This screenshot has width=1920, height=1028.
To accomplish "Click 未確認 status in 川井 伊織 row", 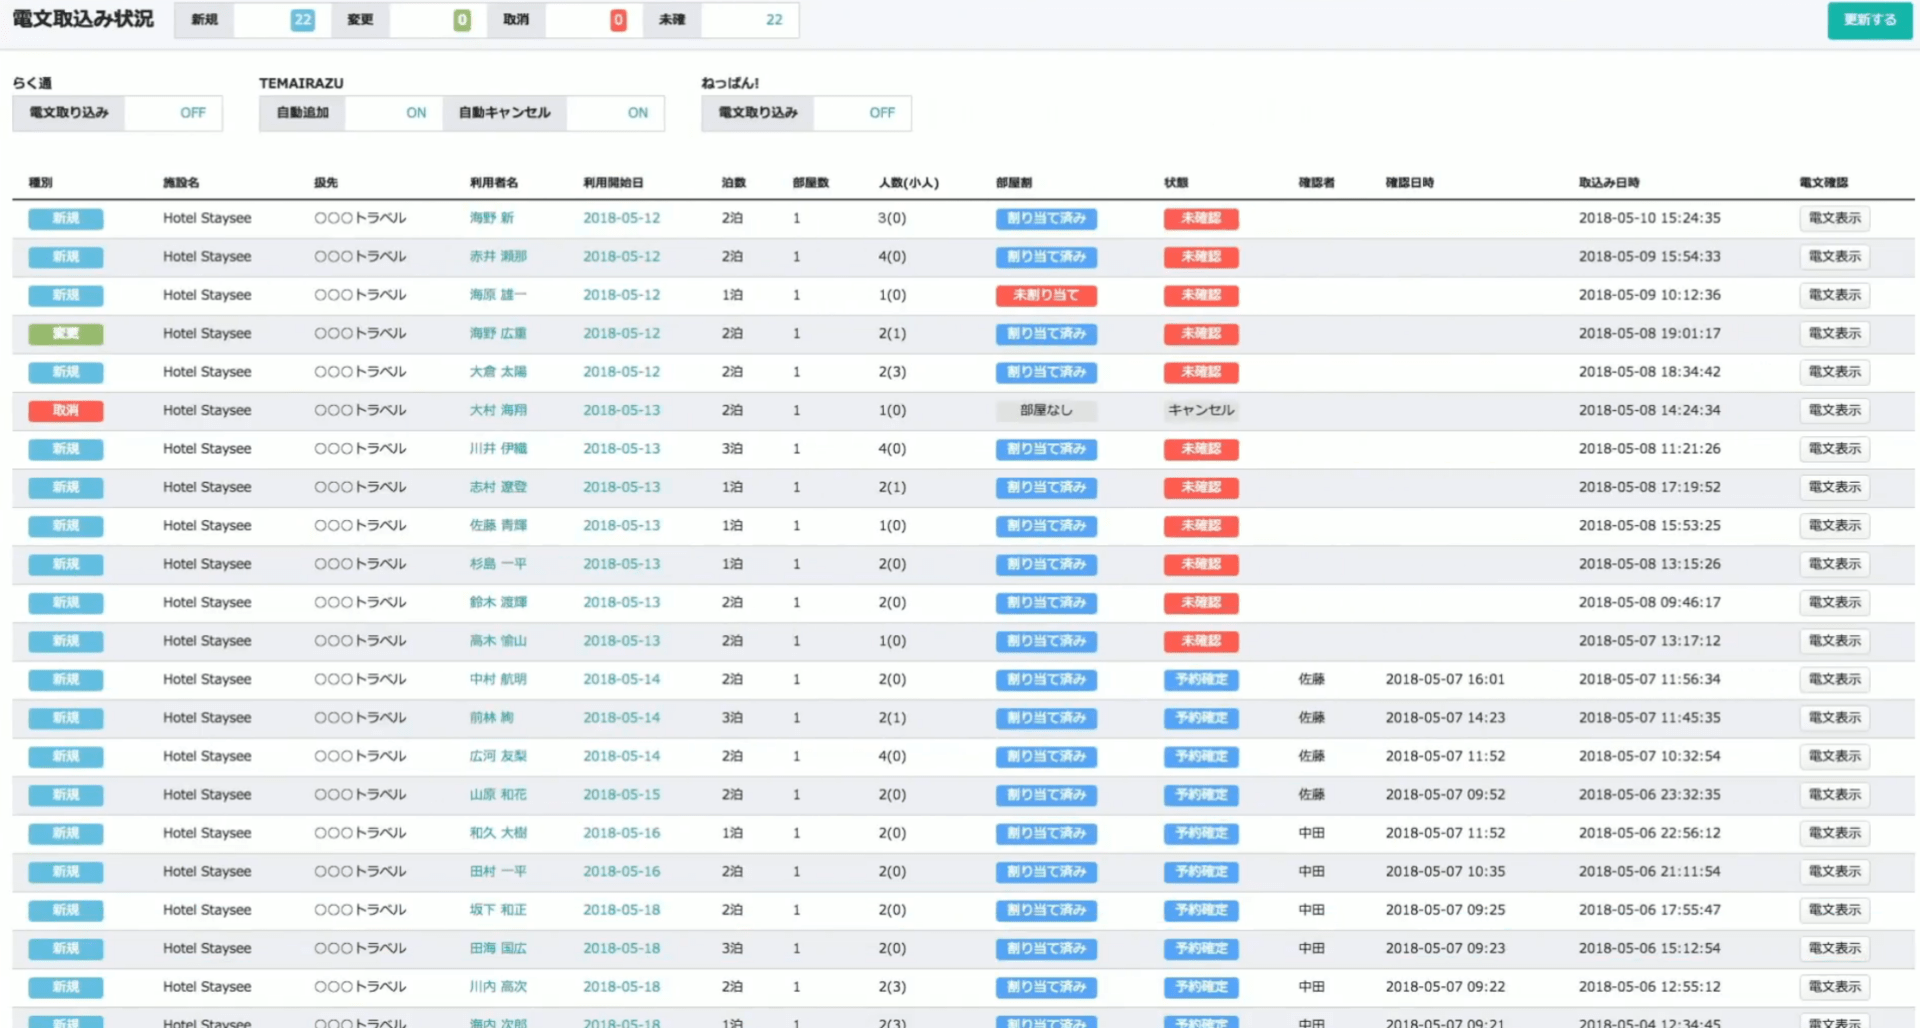I will point(1201,449).
